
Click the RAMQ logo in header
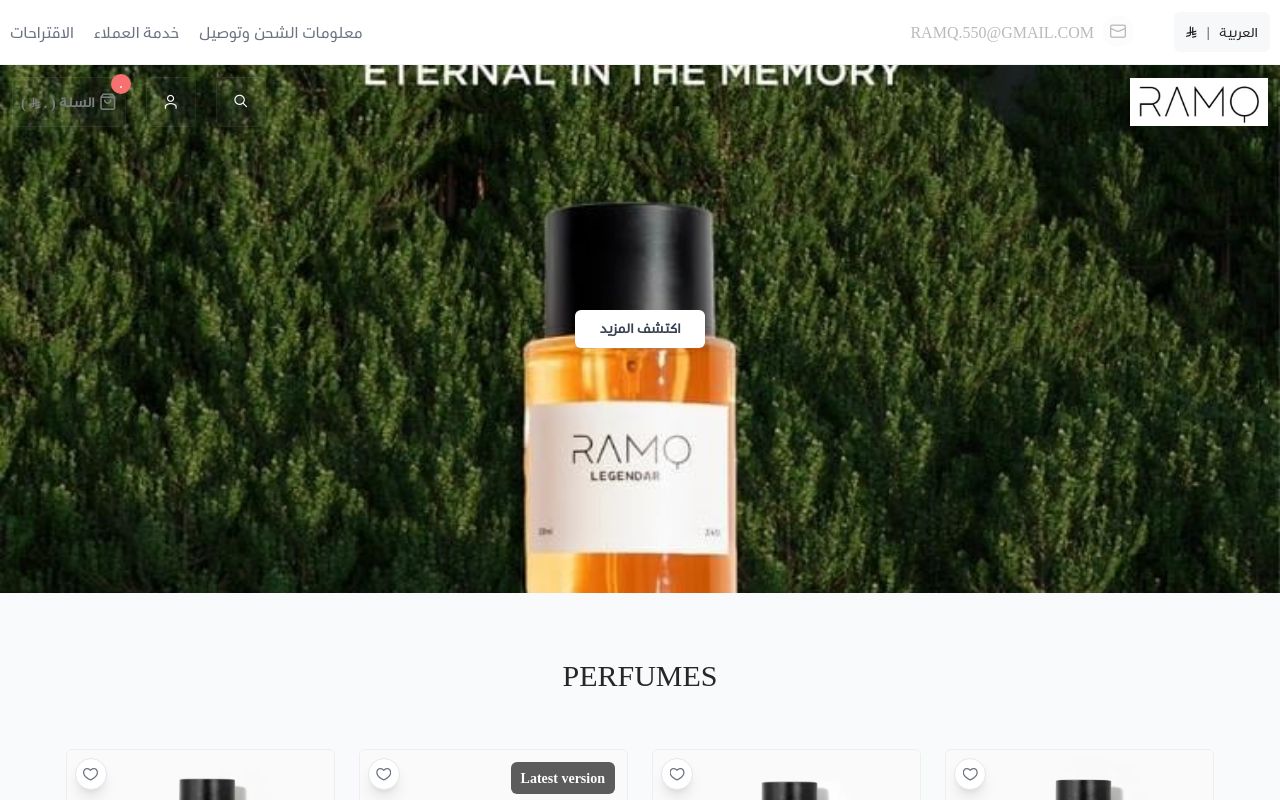click(x=1199, y=102)
